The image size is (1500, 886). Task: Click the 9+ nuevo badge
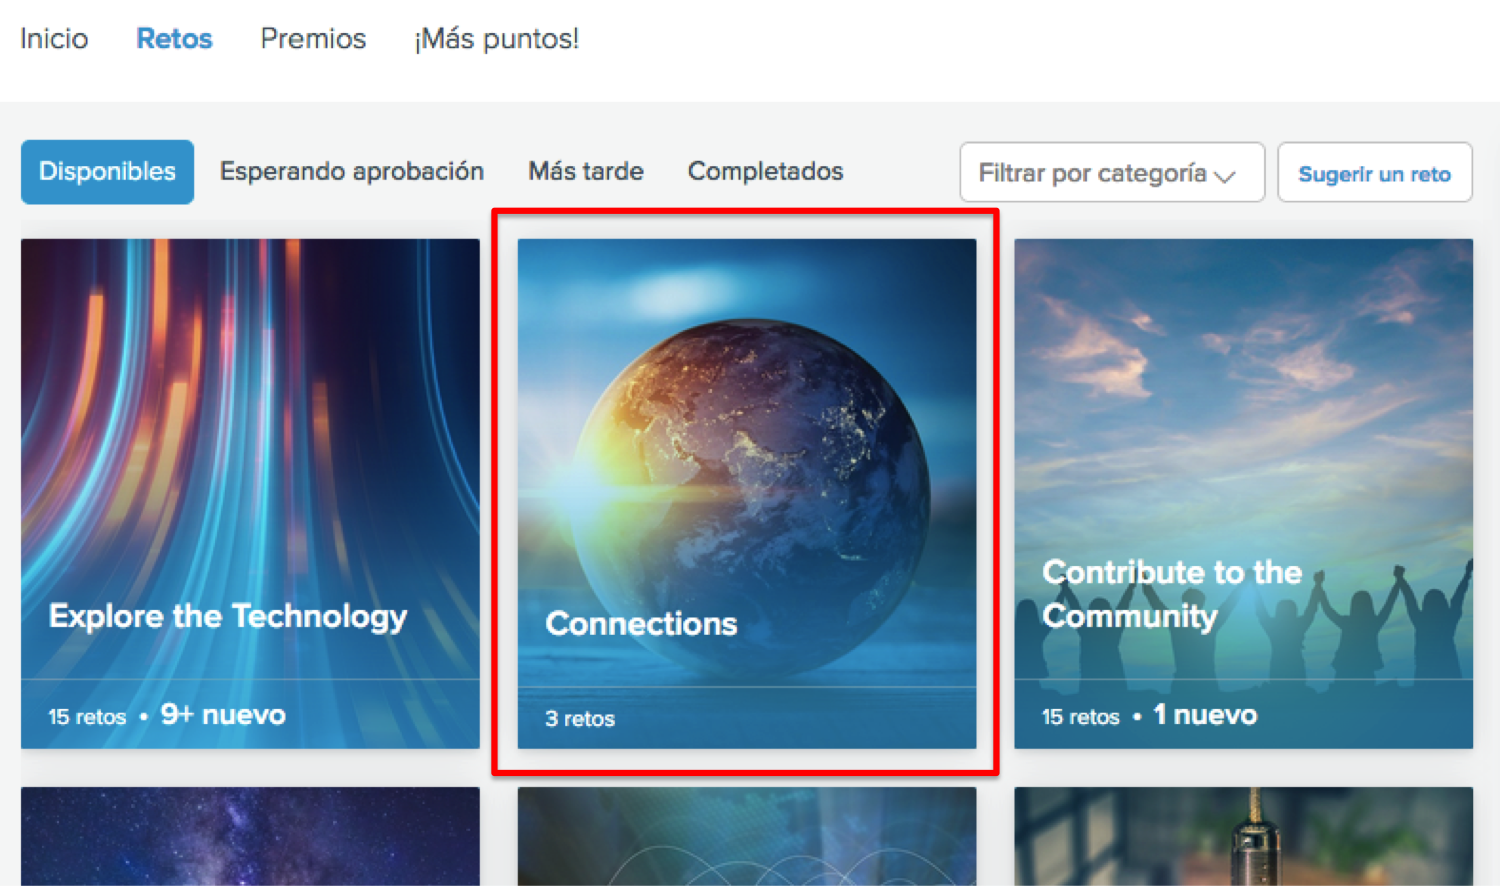coord(223,715)
